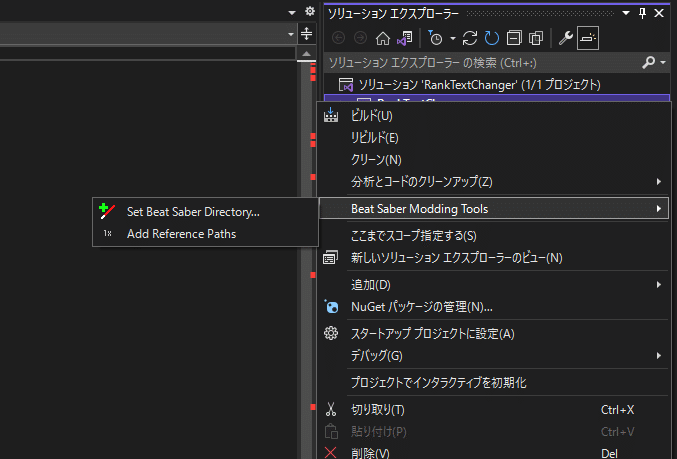Click the editor vertical scrollbar track

click(x=306, y=259)
